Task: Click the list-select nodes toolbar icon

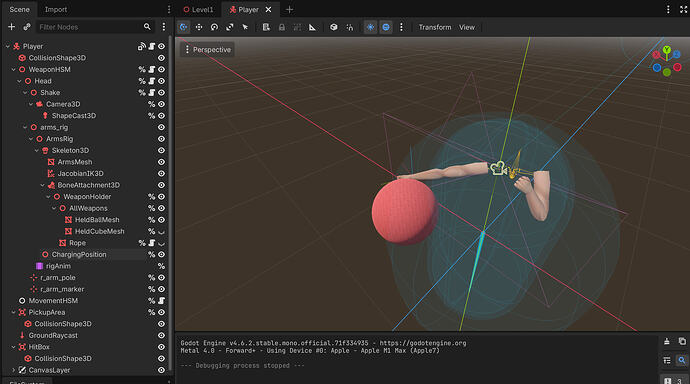Action: (266, 27)
